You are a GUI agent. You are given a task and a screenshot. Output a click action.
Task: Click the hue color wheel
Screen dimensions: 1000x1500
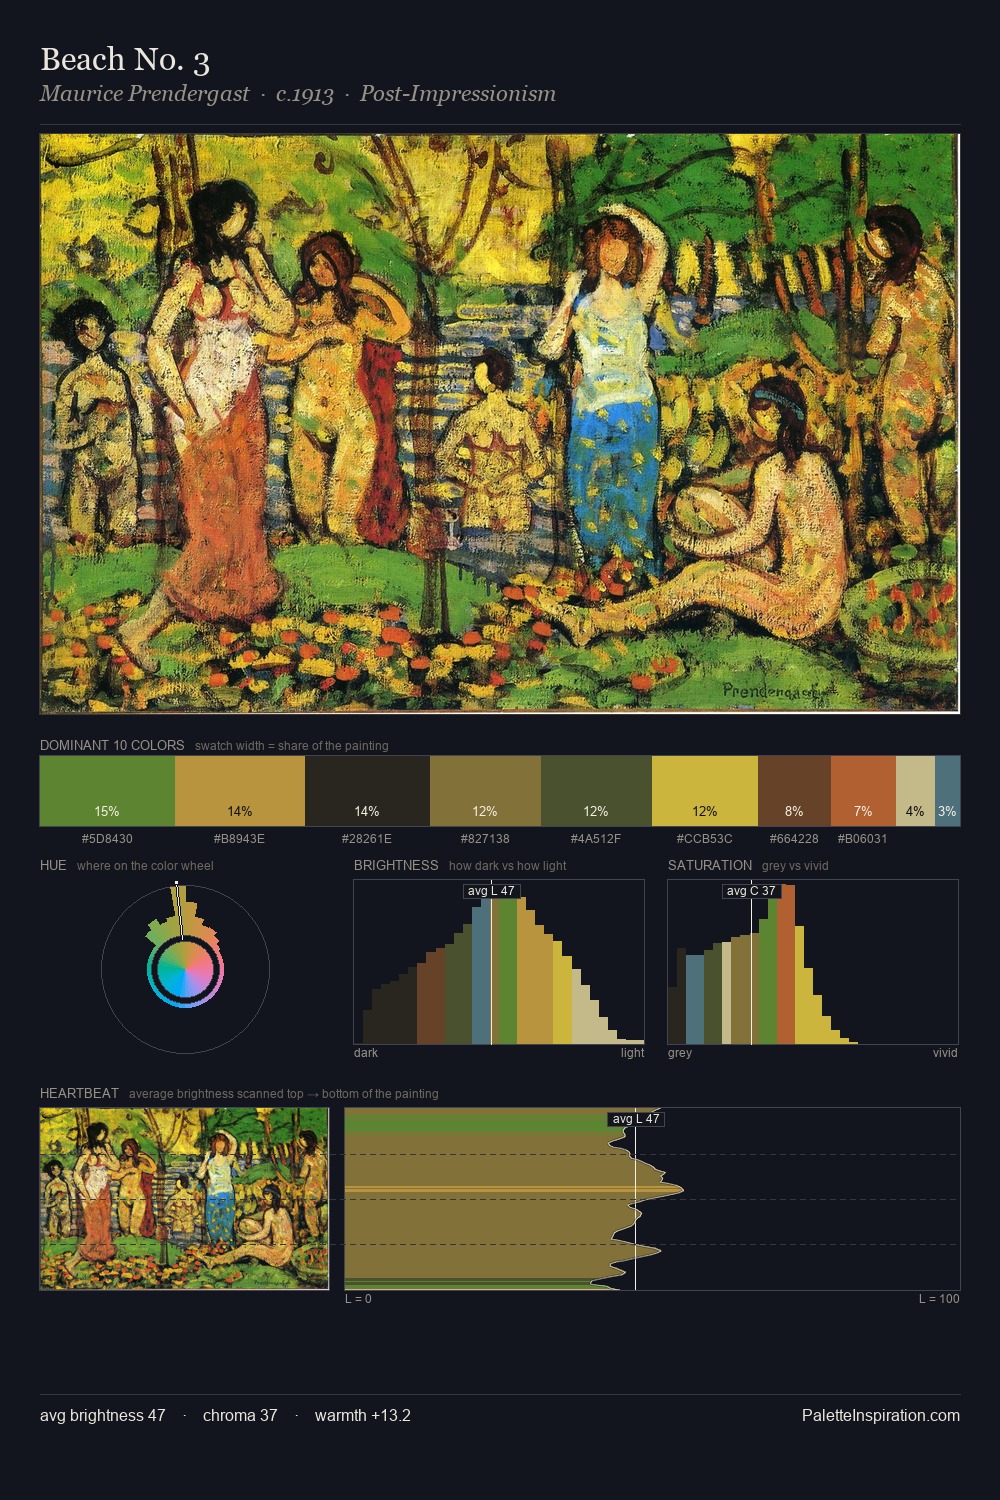[185, 969]
